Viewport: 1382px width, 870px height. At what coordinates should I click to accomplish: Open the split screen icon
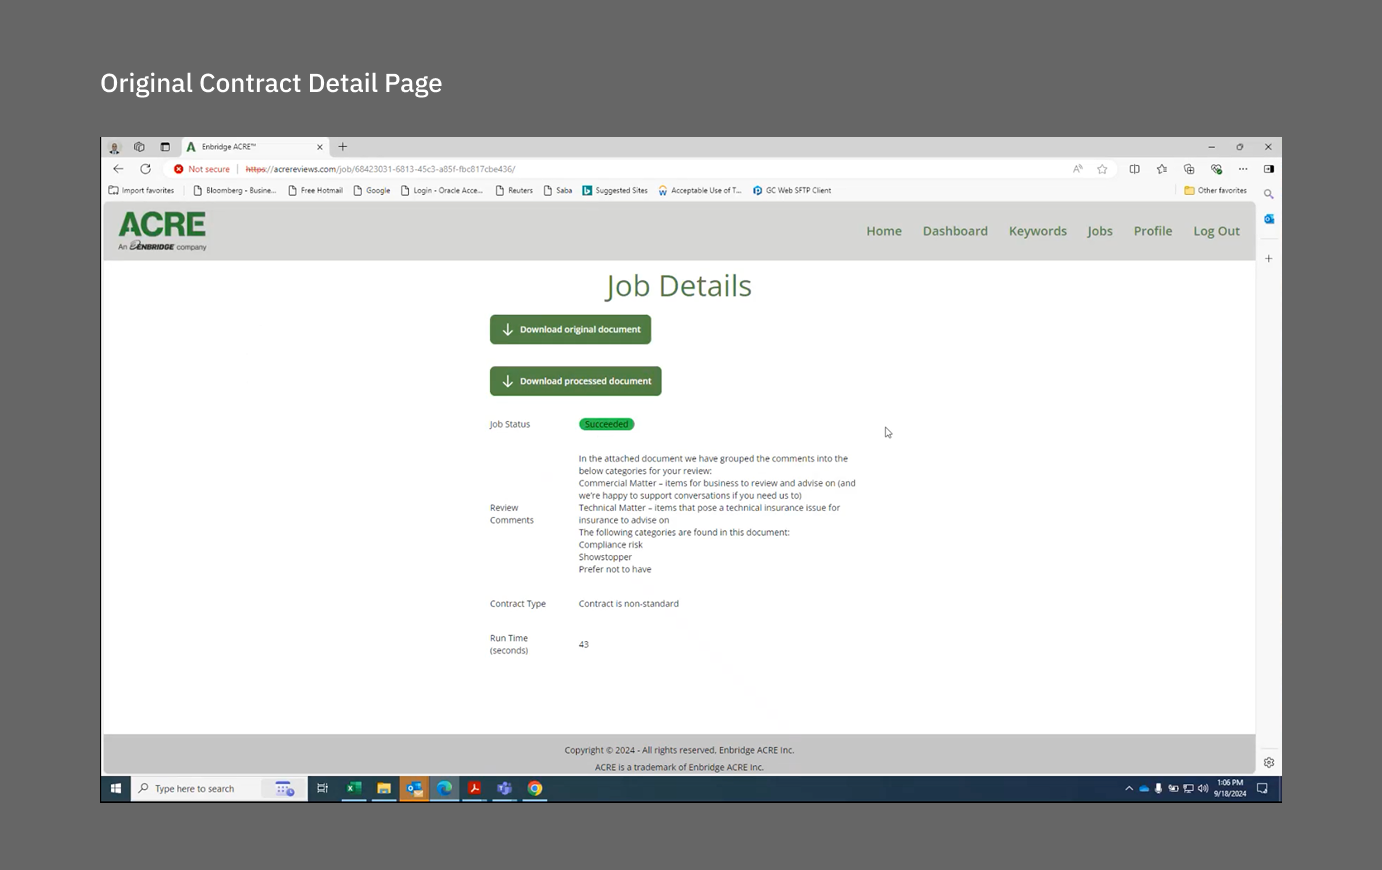point(1135,169)
